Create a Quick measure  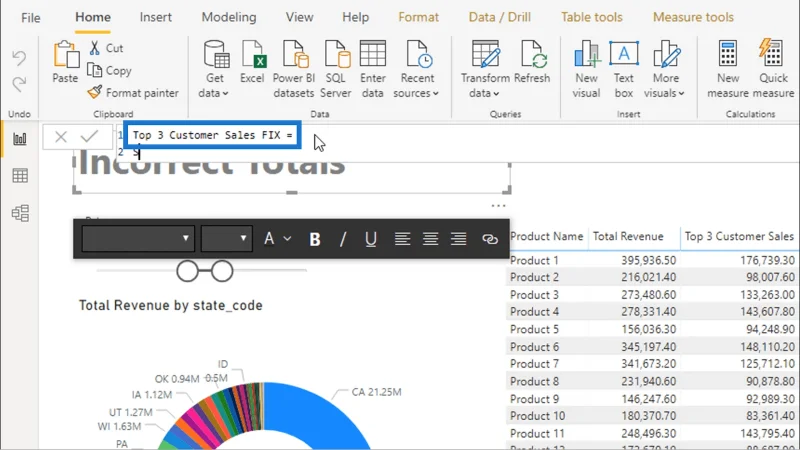coord(773,69)
